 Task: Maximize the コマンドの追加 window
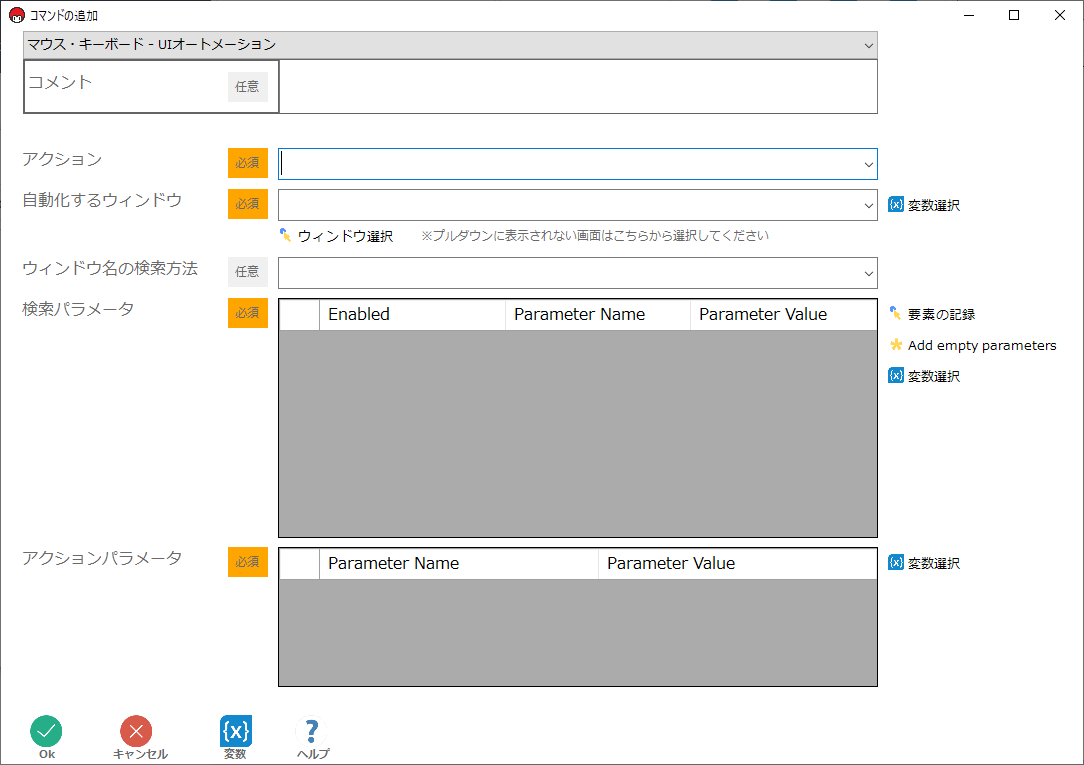1014,15
